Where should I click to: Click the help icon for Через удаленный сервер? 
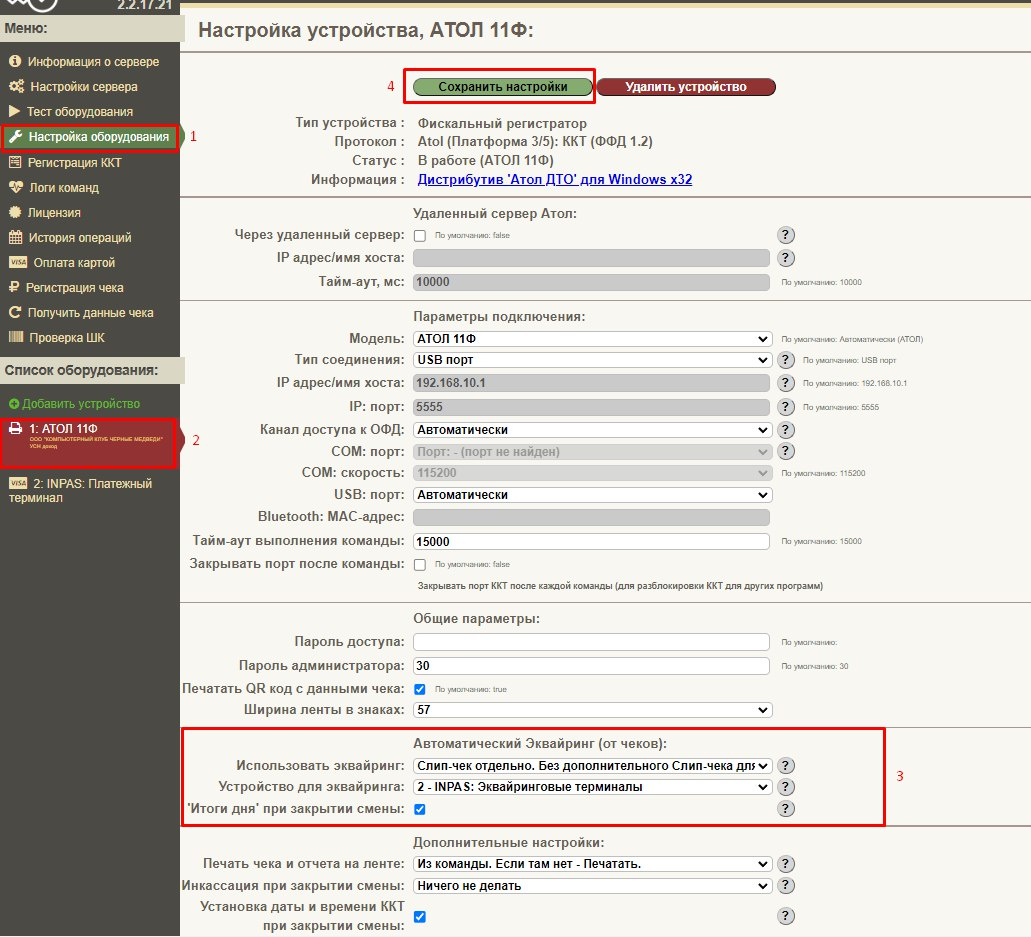pyautogui.click(x=787, y=235)
